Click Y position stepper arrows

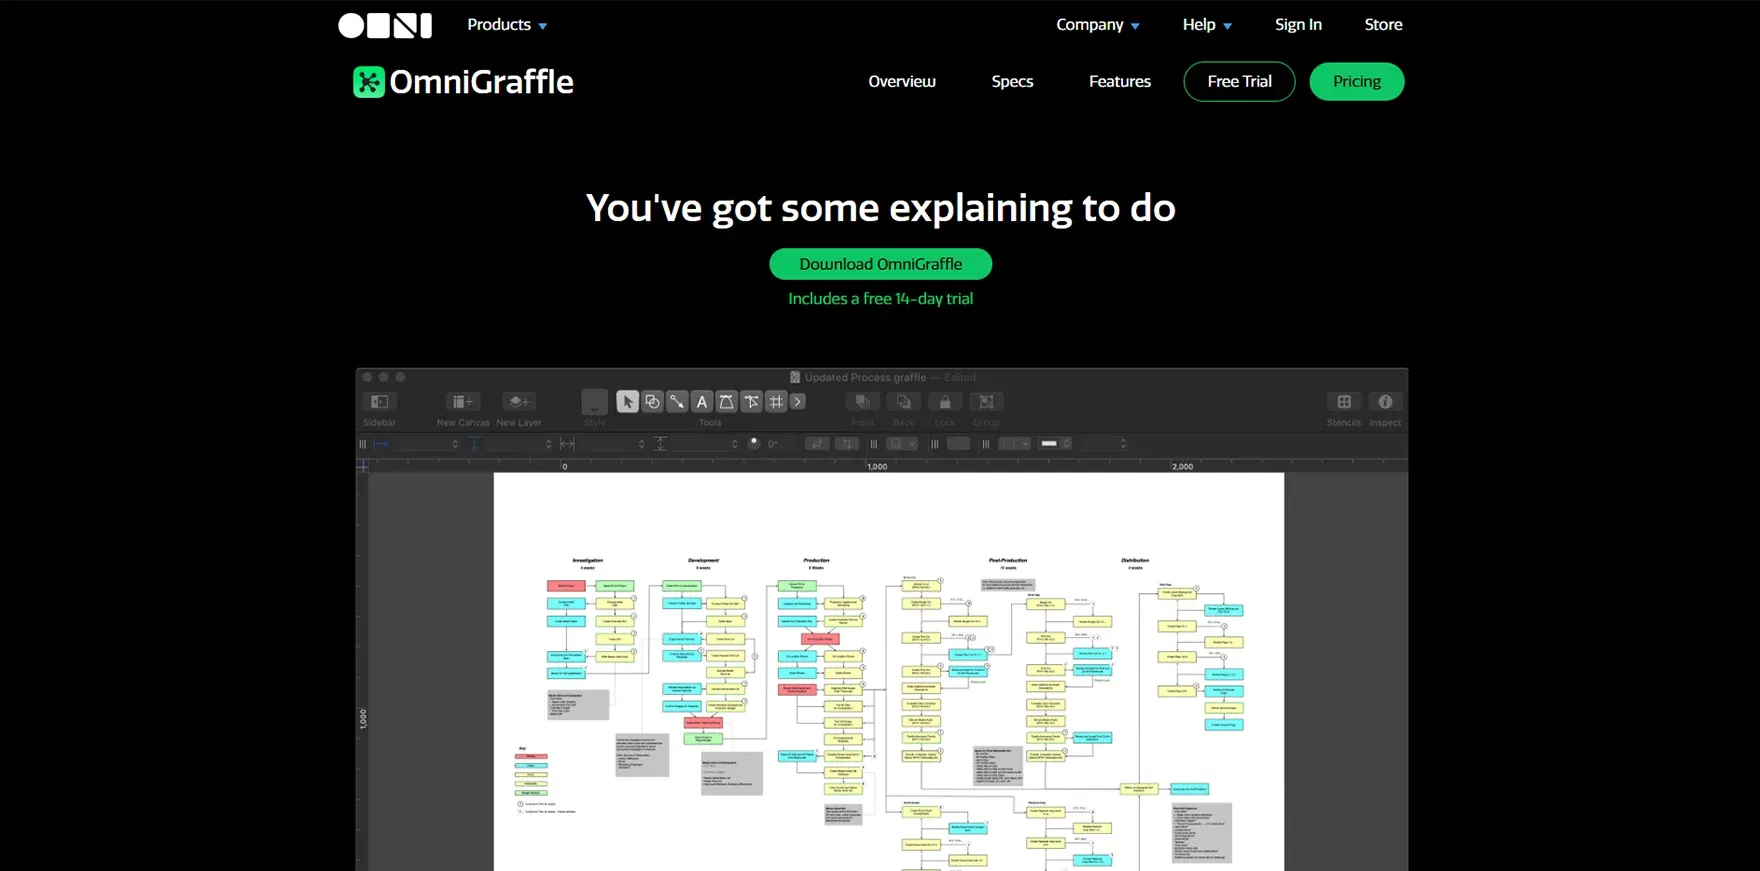tap(548, 444)
